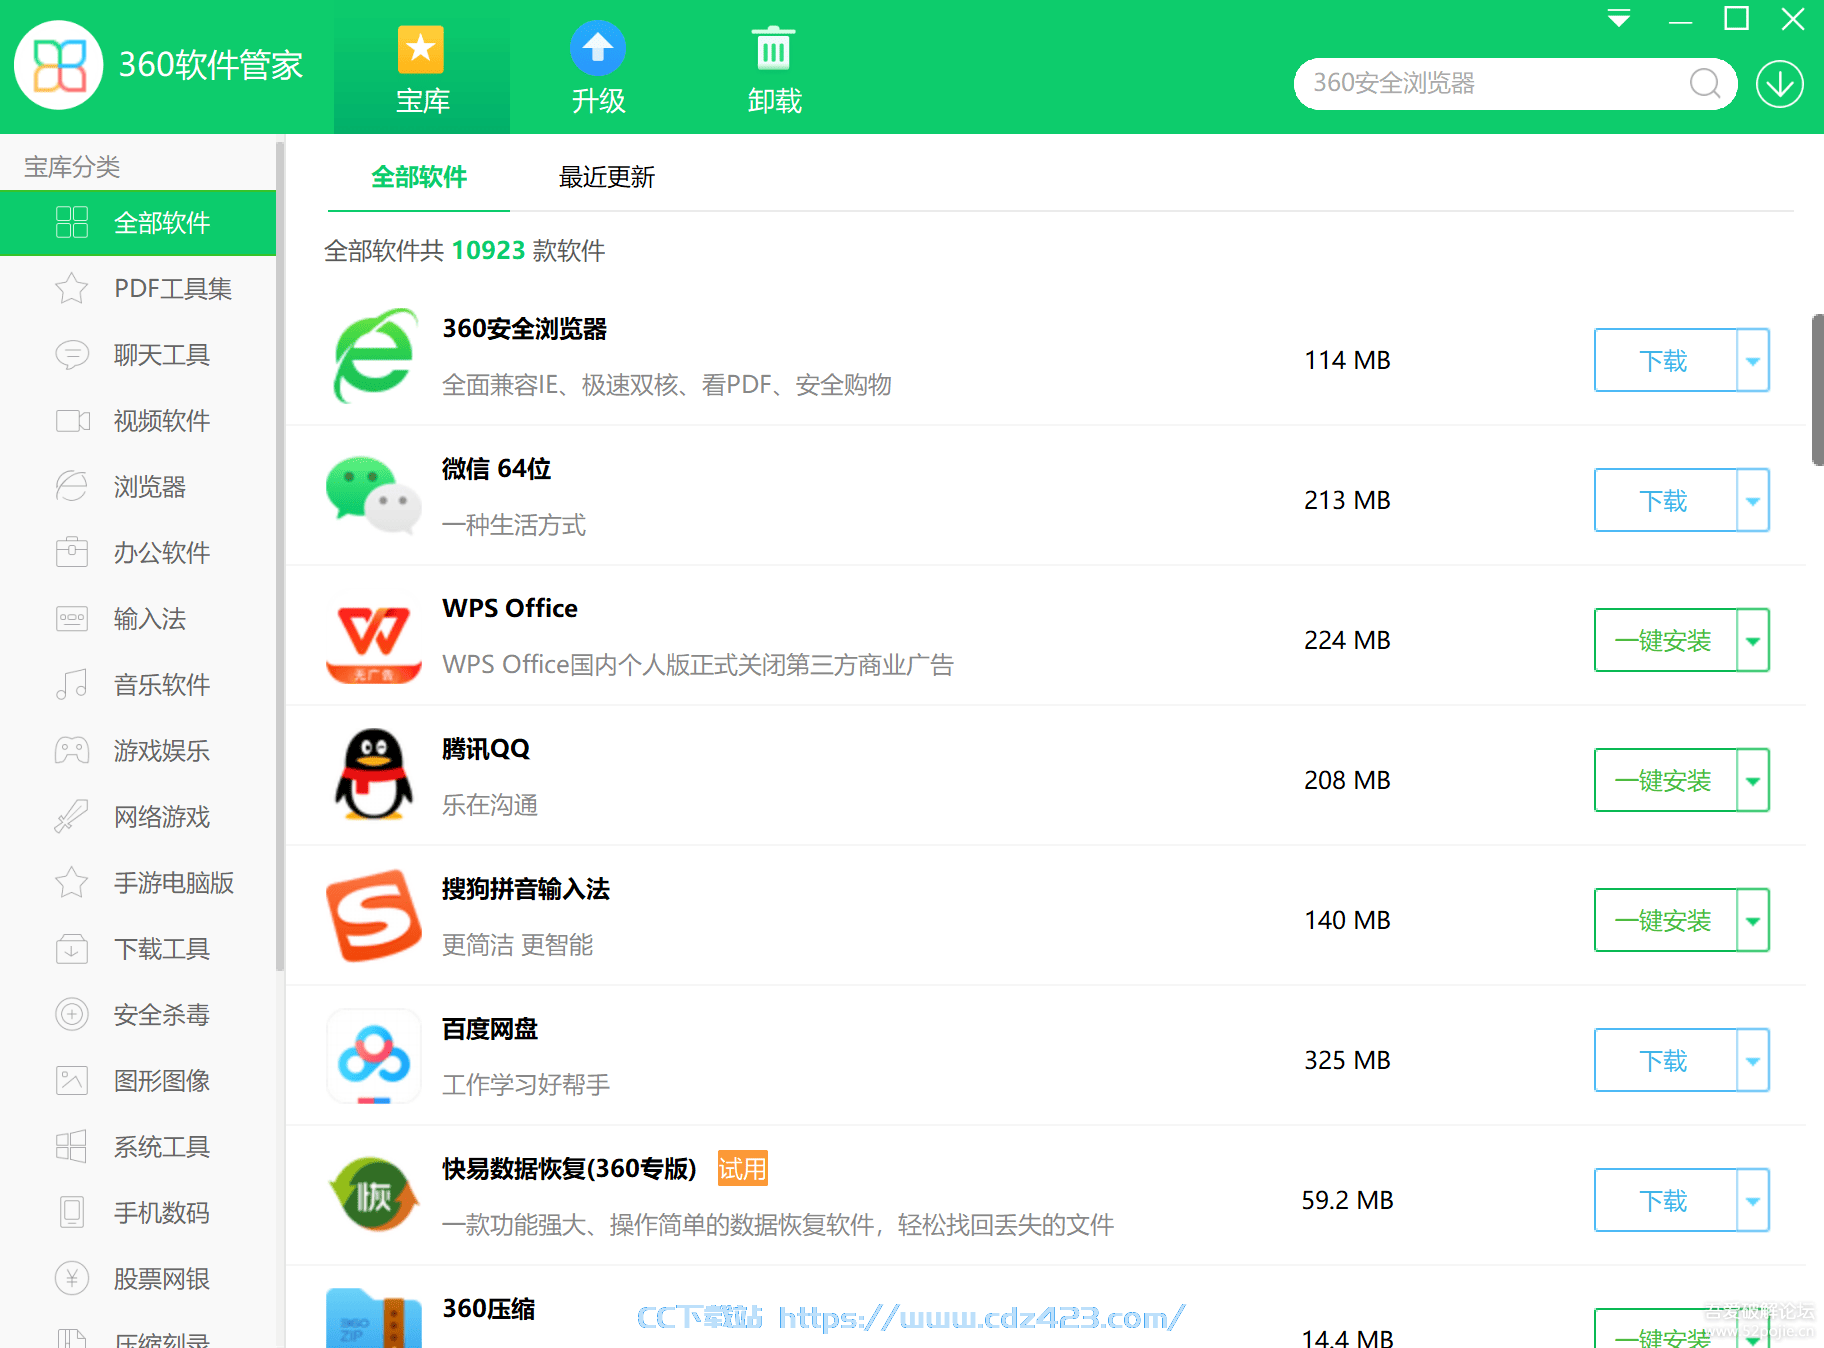This screenshot has height=1348, width=1824.
Task: Click the 试用 trial badge
Action: click(x=743, y=1168)
